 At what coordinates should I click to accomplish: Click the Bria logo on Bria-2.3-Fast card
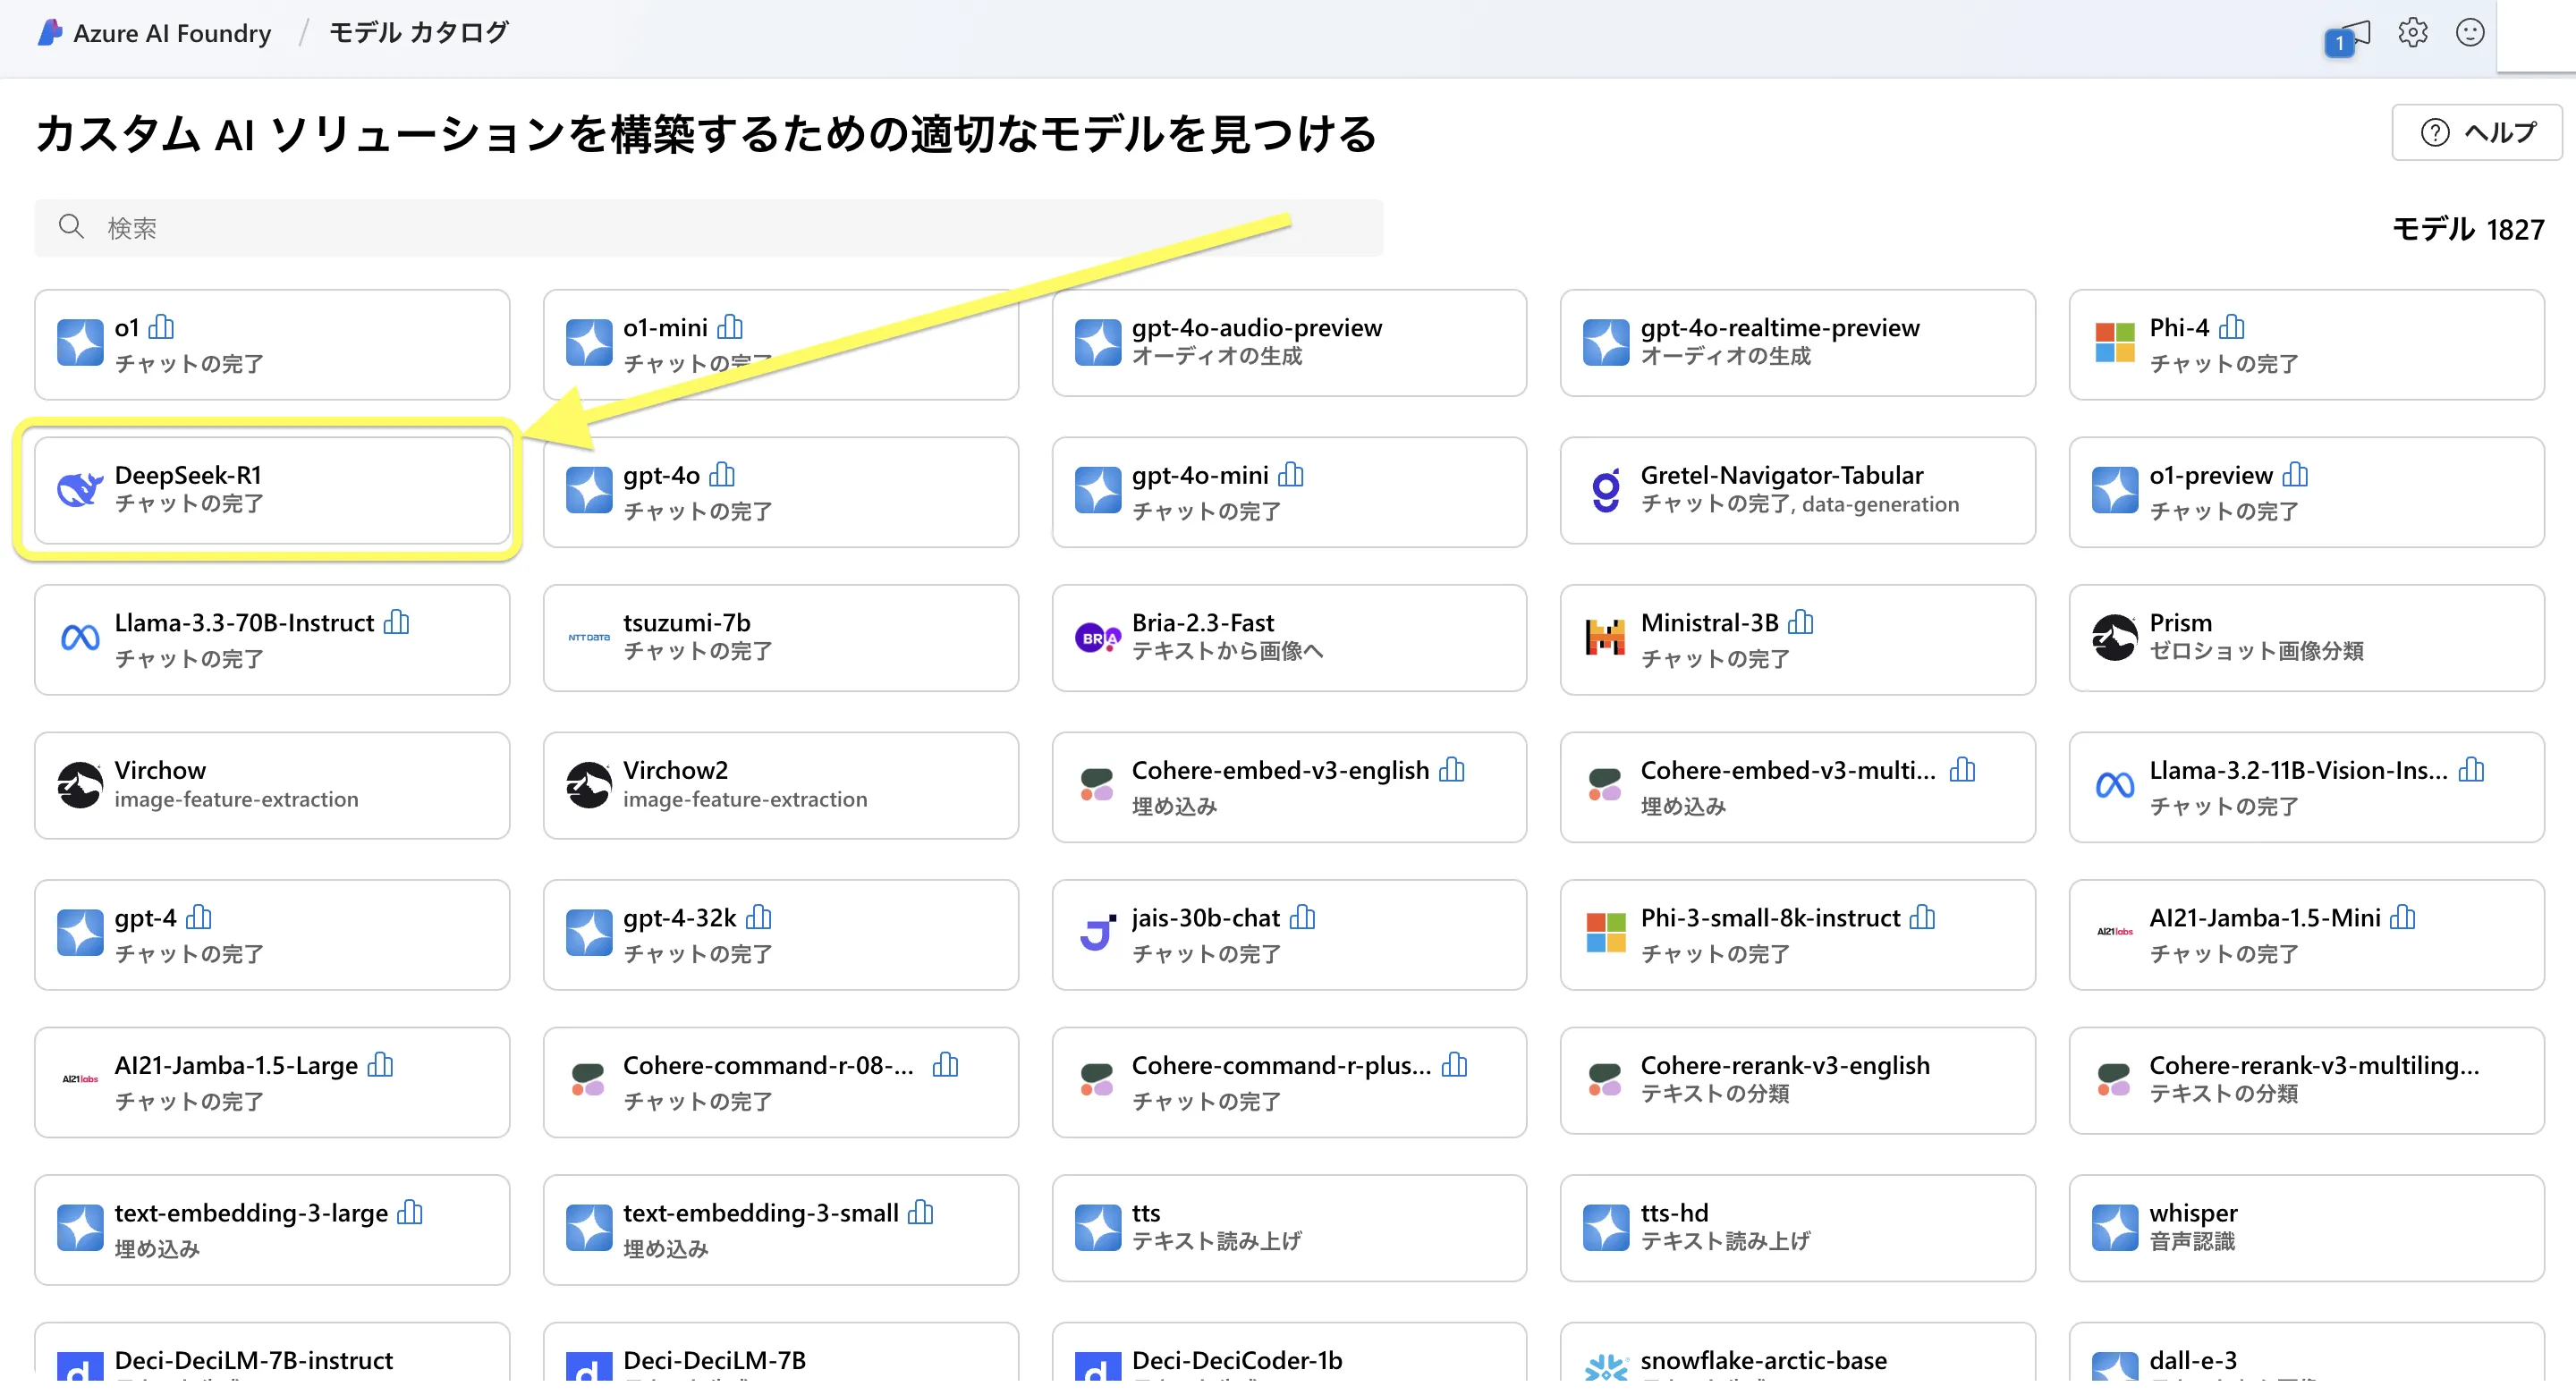coord(1097,637)
